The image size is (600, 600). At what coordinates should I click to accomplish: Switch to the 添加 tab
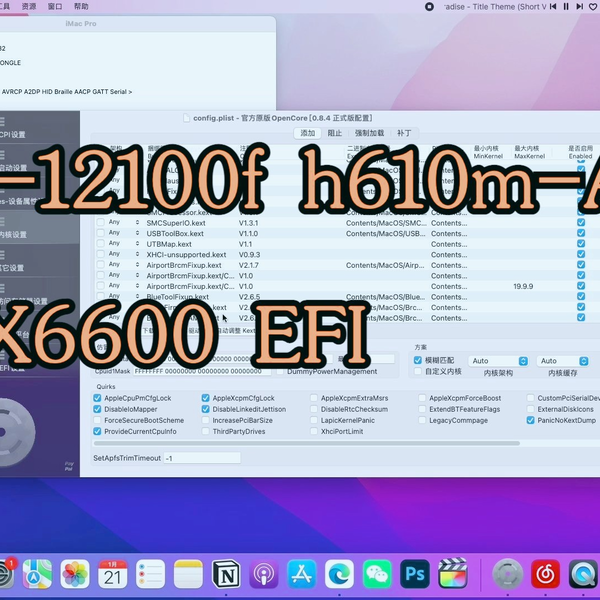308,133
